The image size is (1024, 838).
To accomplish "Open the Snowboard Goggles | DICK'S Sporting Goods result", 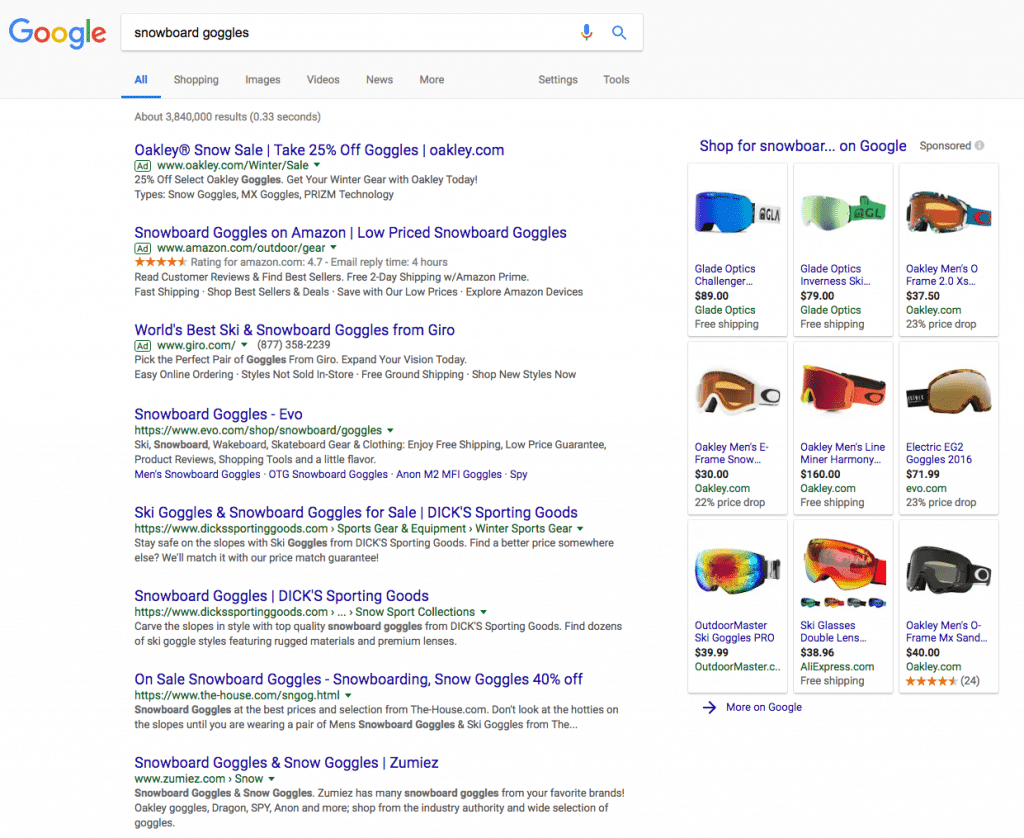I will click(281, 596).
